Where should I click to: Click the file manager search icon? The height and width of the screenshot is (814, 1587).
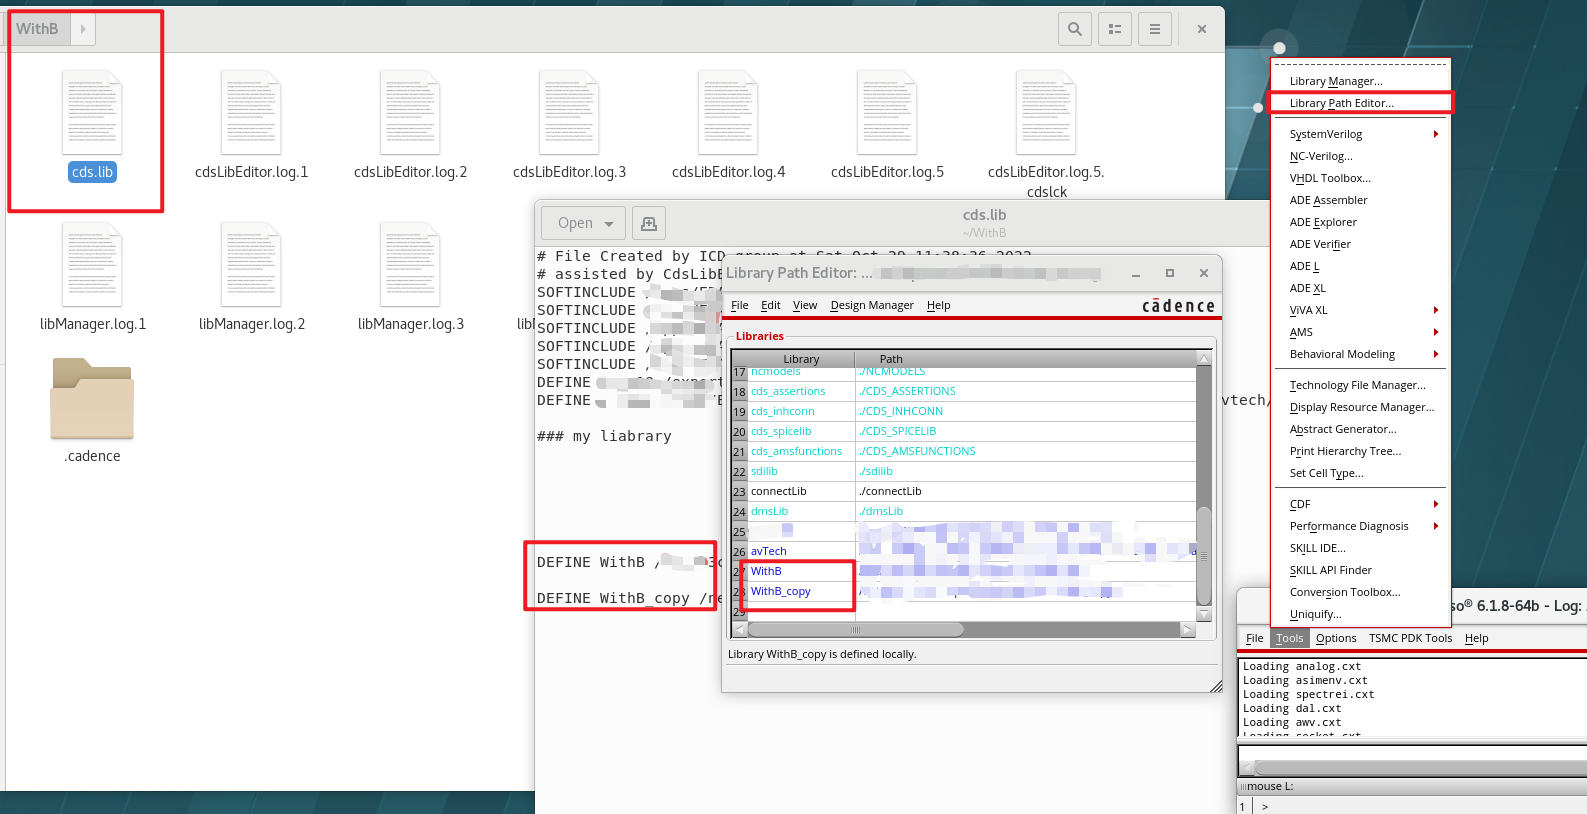1075,29
